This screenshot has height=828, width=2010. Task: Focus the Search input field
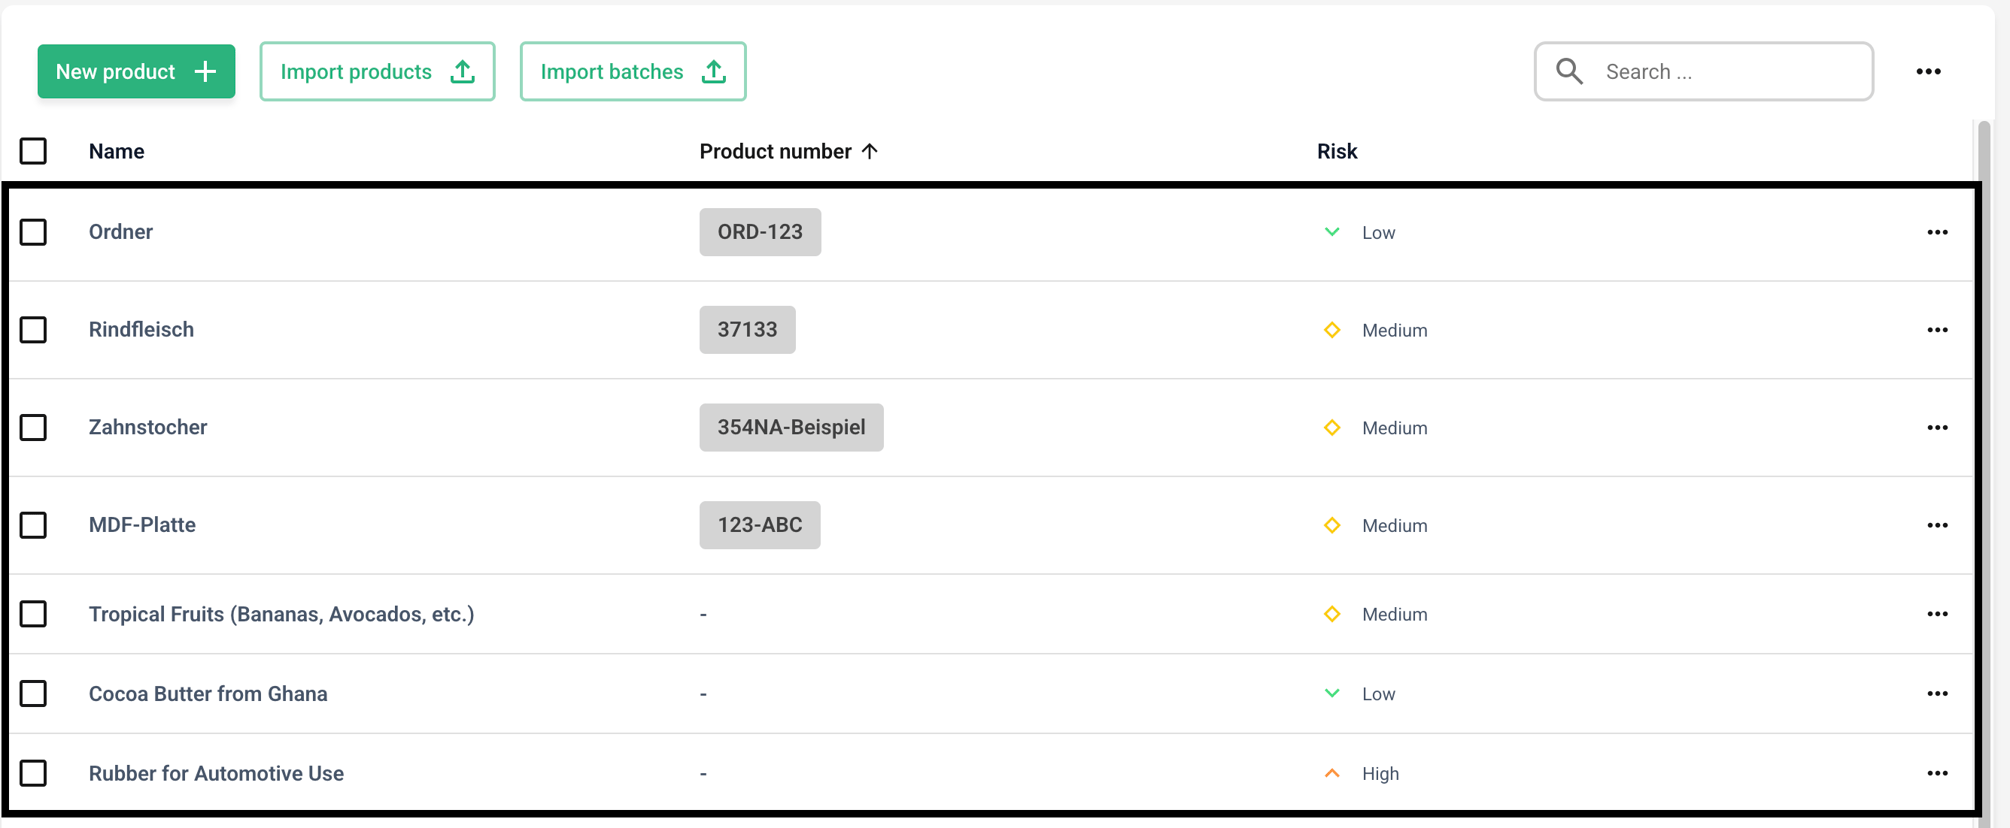pyautogui.click(x=1704, y=72)
